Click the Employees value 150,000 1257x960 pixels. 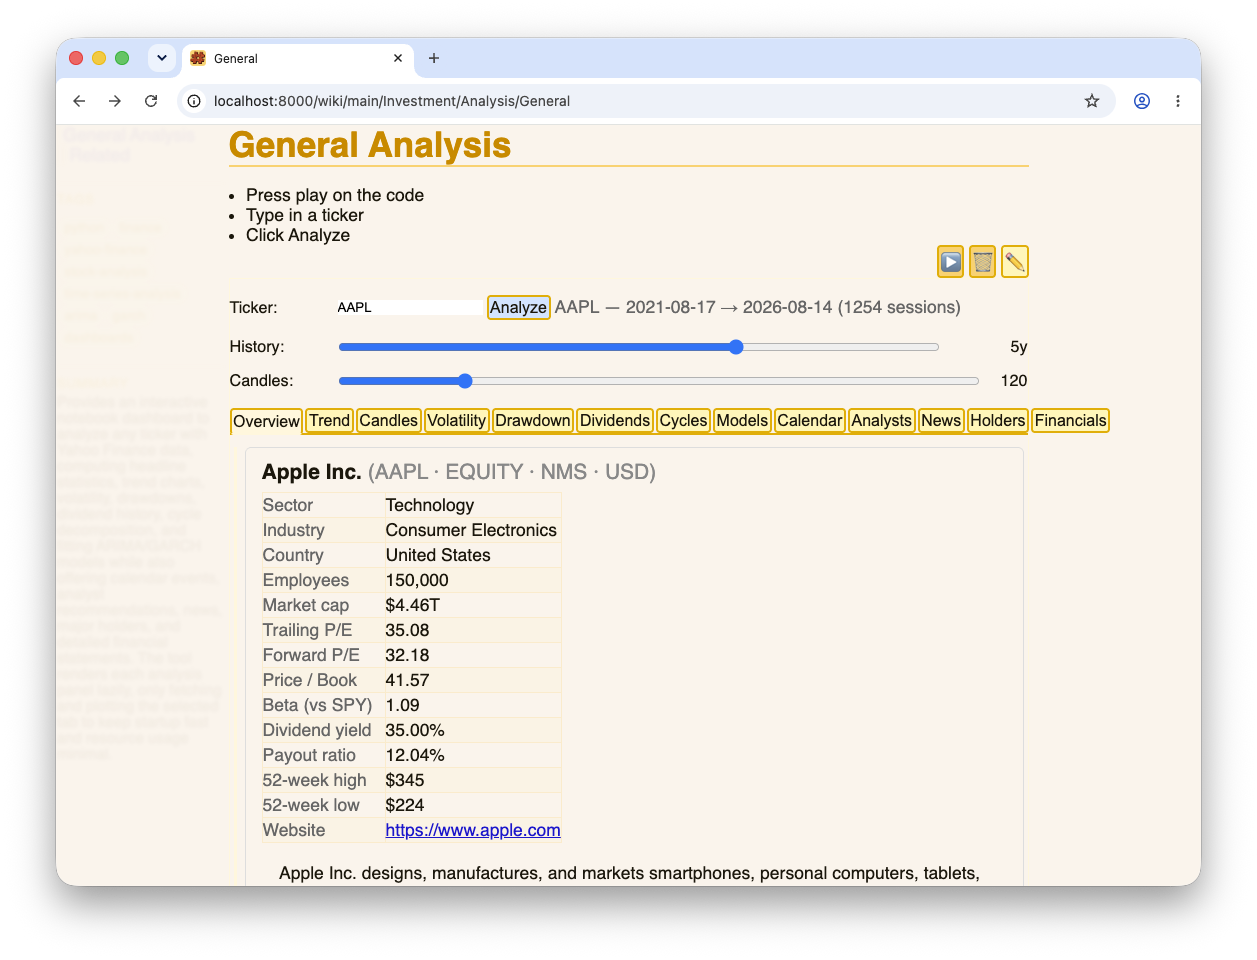[417, 580]
